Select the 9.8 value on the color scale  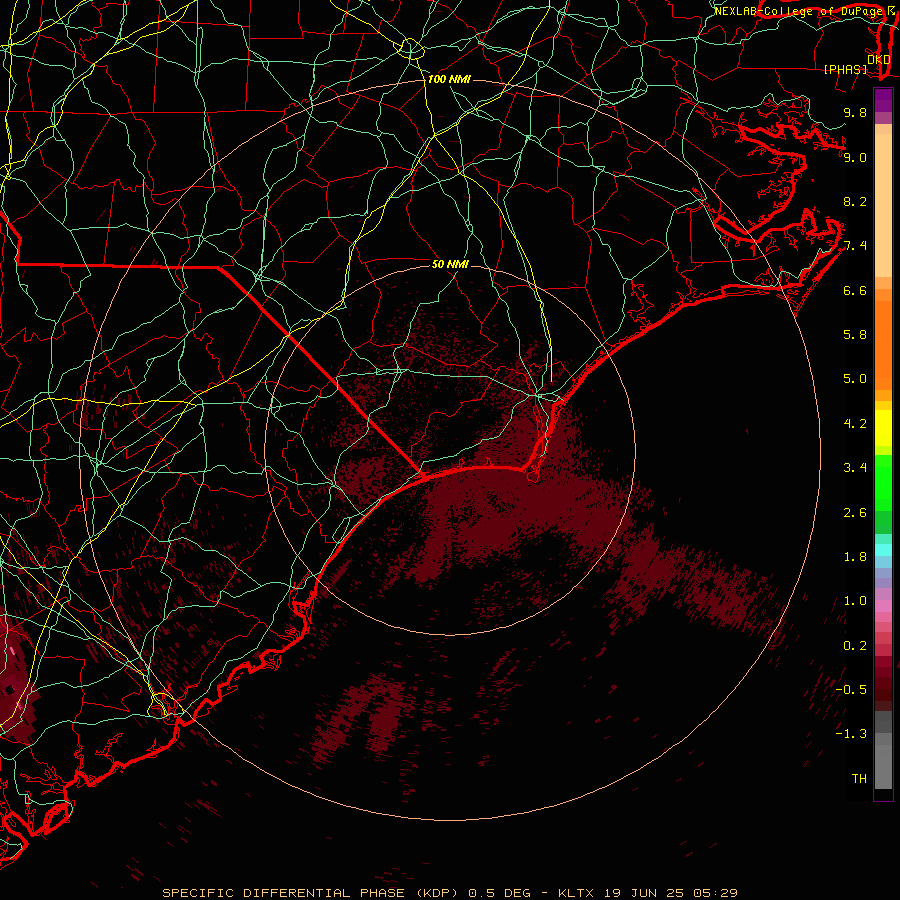click(x=855, y=113)
